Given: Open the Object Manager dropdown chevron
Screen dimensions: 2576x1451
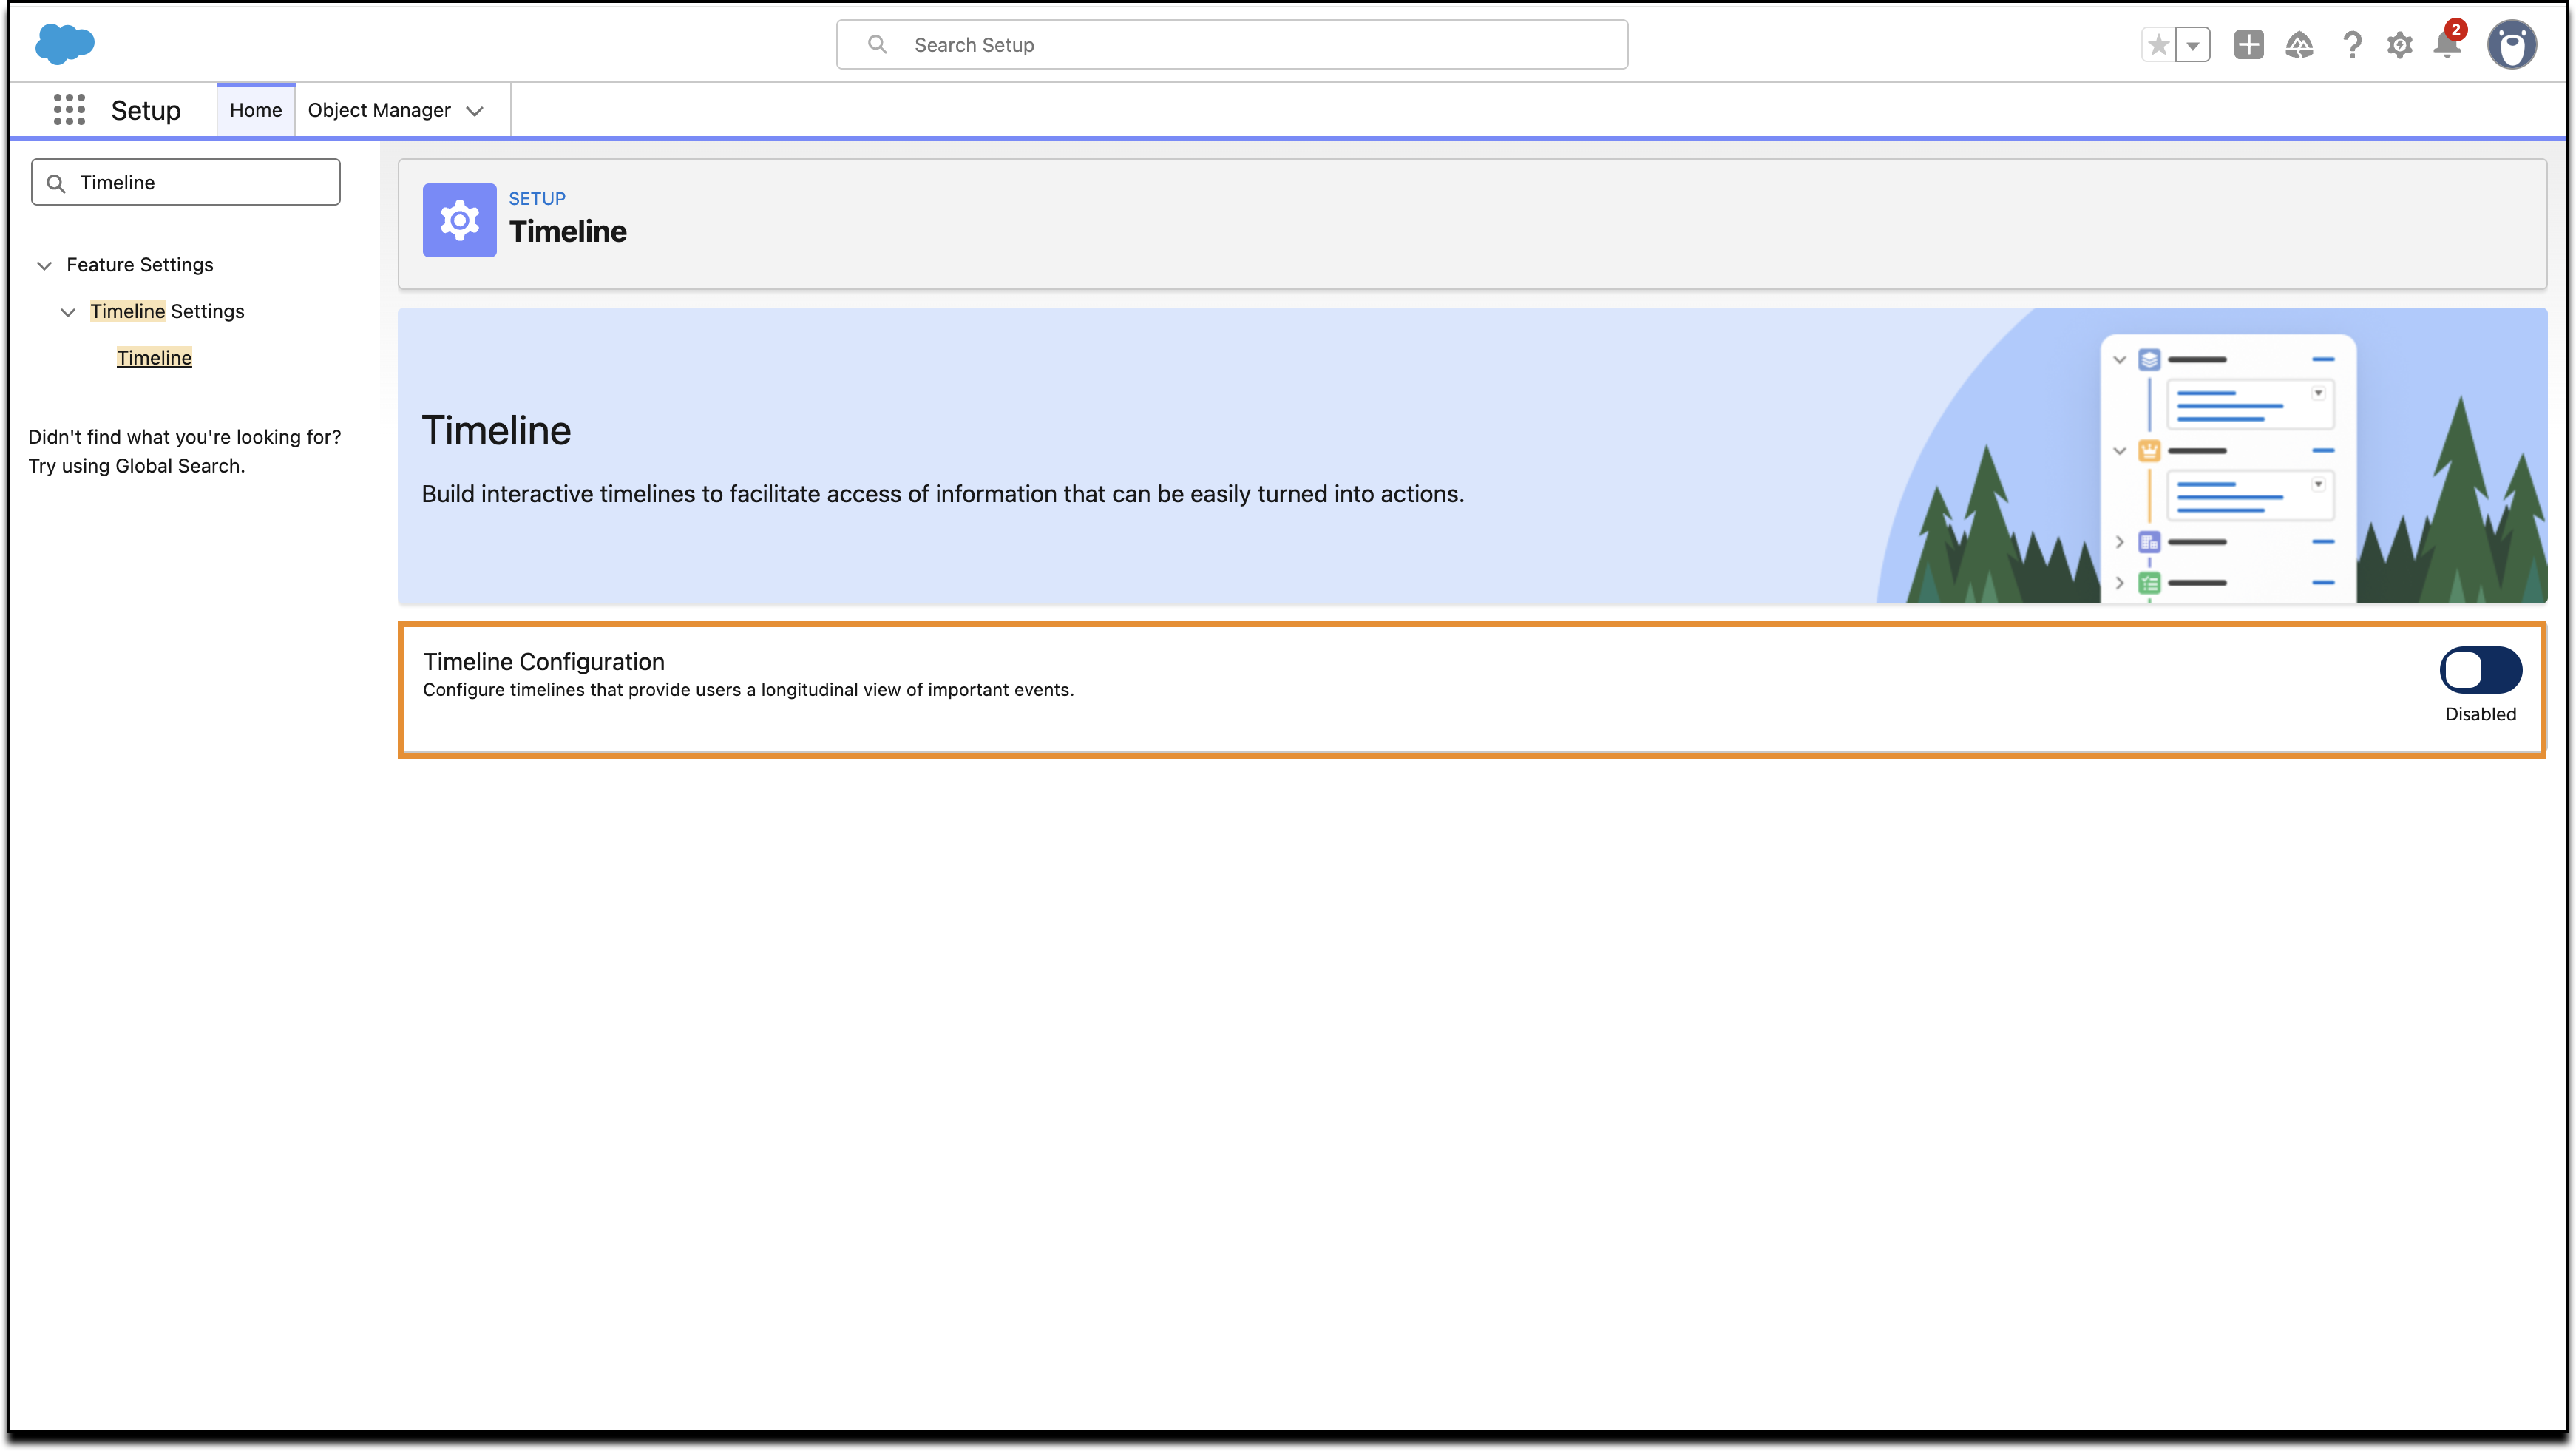Looking at the screenshot, I should click(475, 111).
